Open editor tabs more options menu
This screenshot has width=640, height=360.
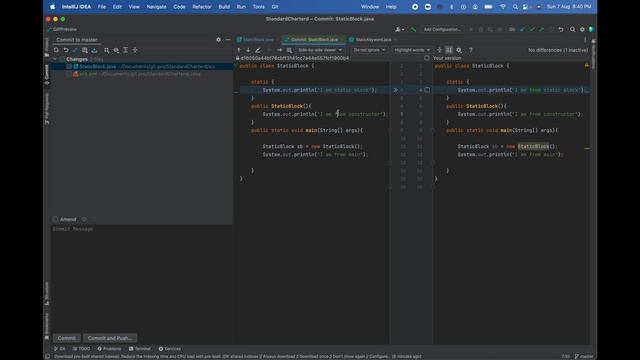pos(585,40)
